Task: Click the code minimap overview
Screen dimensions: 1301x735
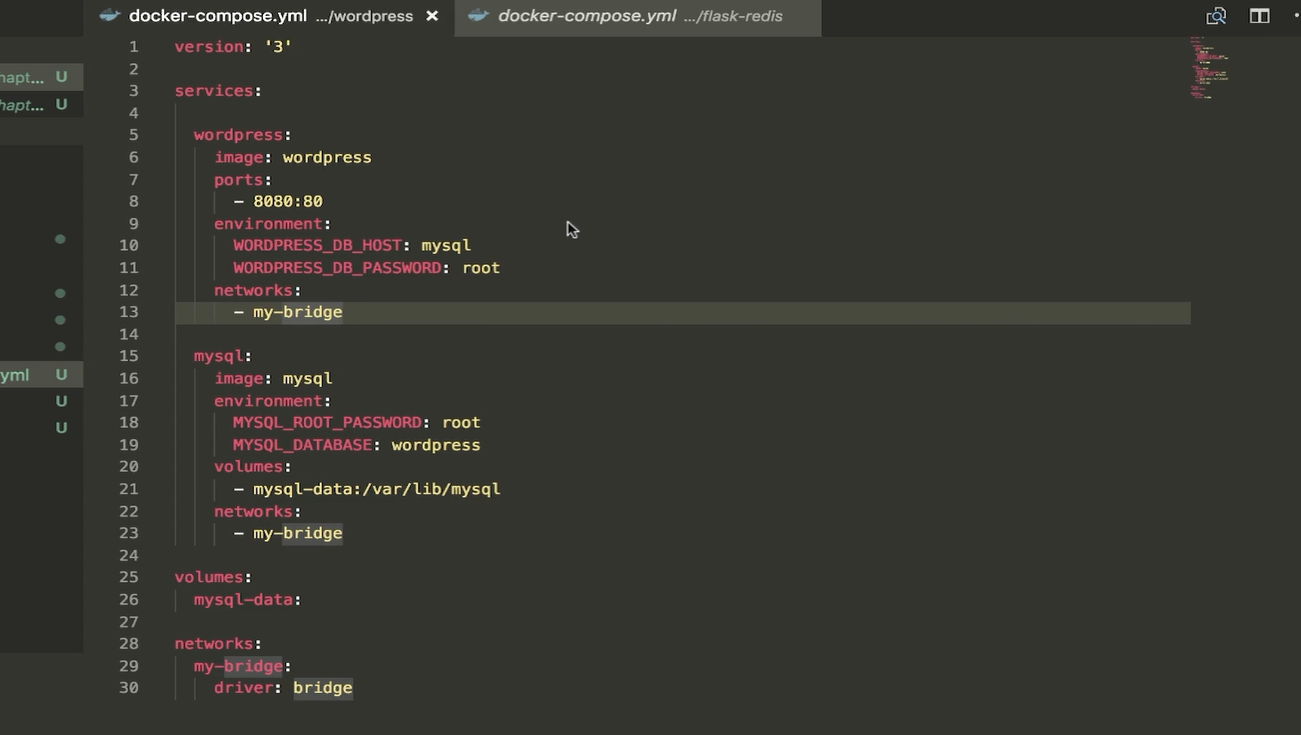Action: [x=1209, y=68]
